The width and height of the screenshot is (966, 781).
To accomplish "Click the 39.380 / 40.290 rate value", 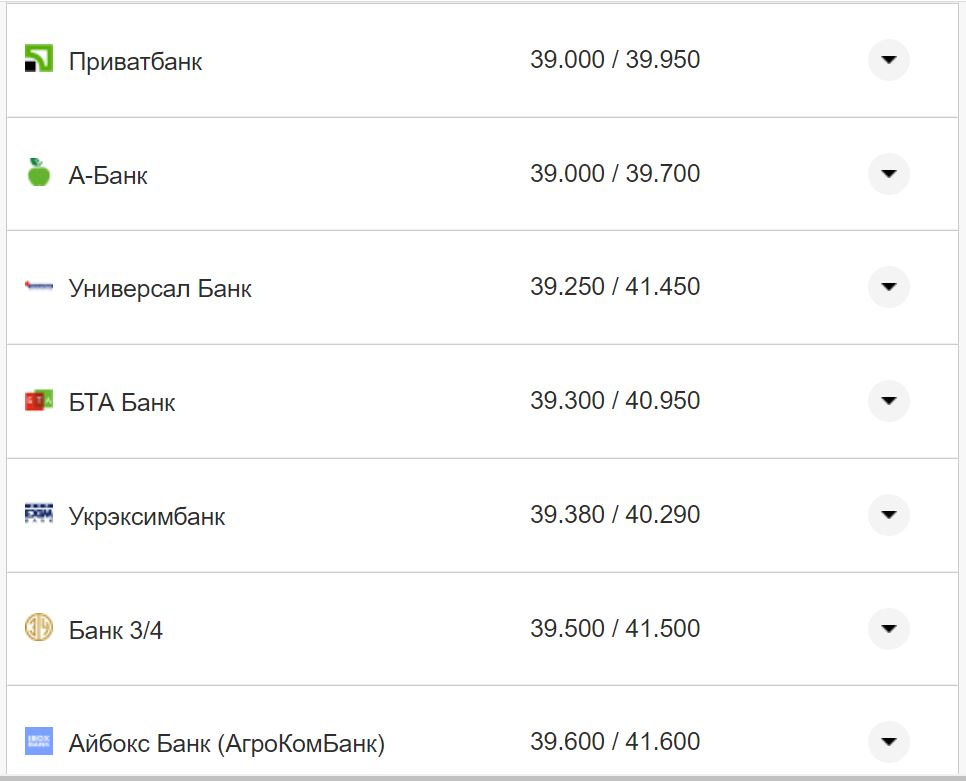I will pyautogui.click(x=615, y=515).
